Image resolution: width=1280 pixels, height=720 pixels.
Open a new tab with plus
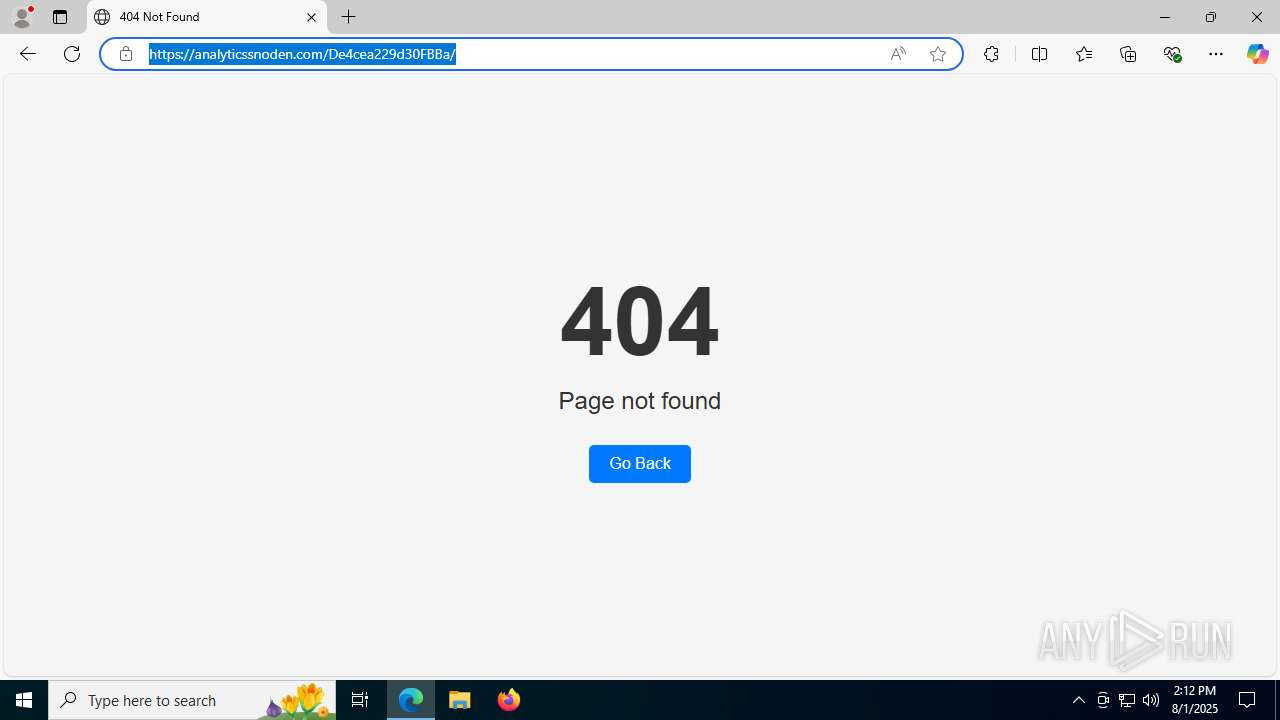[349, 17]
